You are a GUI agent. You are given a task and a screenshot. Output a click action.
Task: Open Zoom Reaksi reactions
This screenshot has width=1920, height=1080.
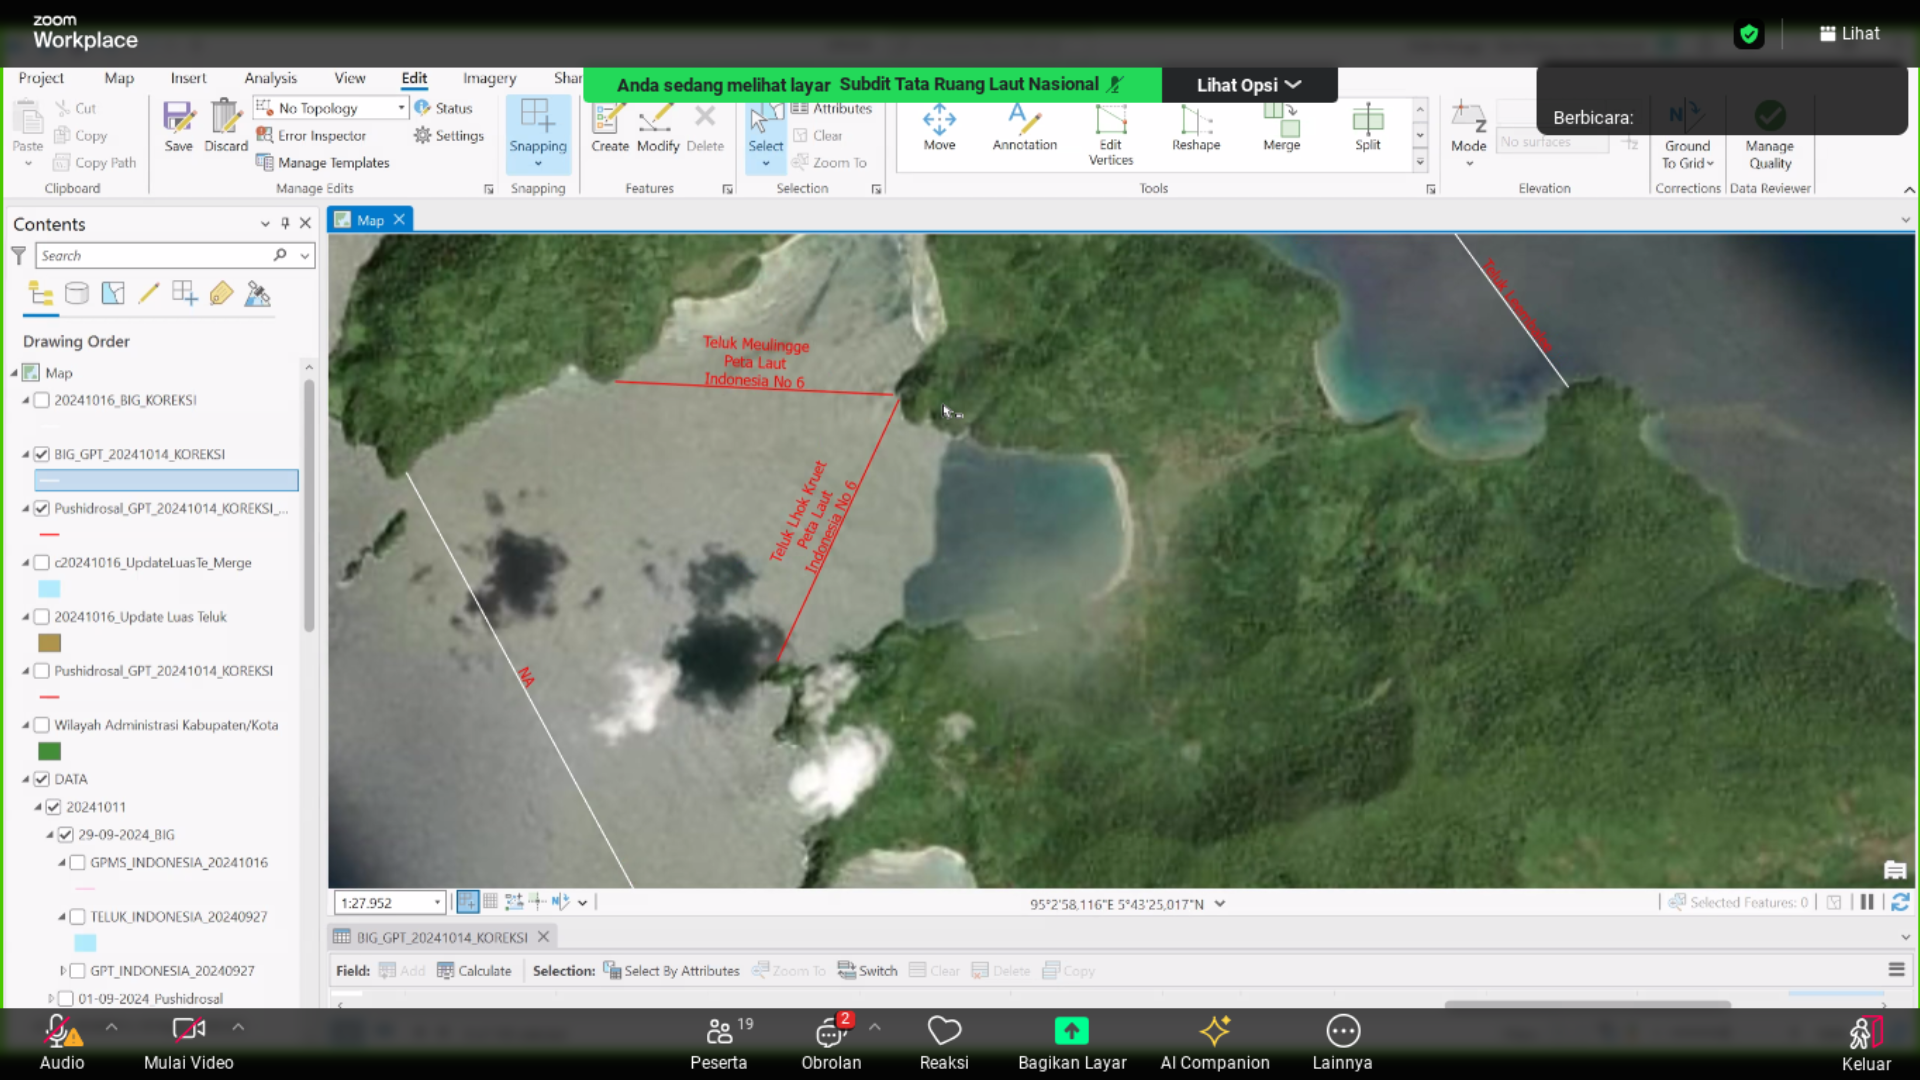point(944,1043)
